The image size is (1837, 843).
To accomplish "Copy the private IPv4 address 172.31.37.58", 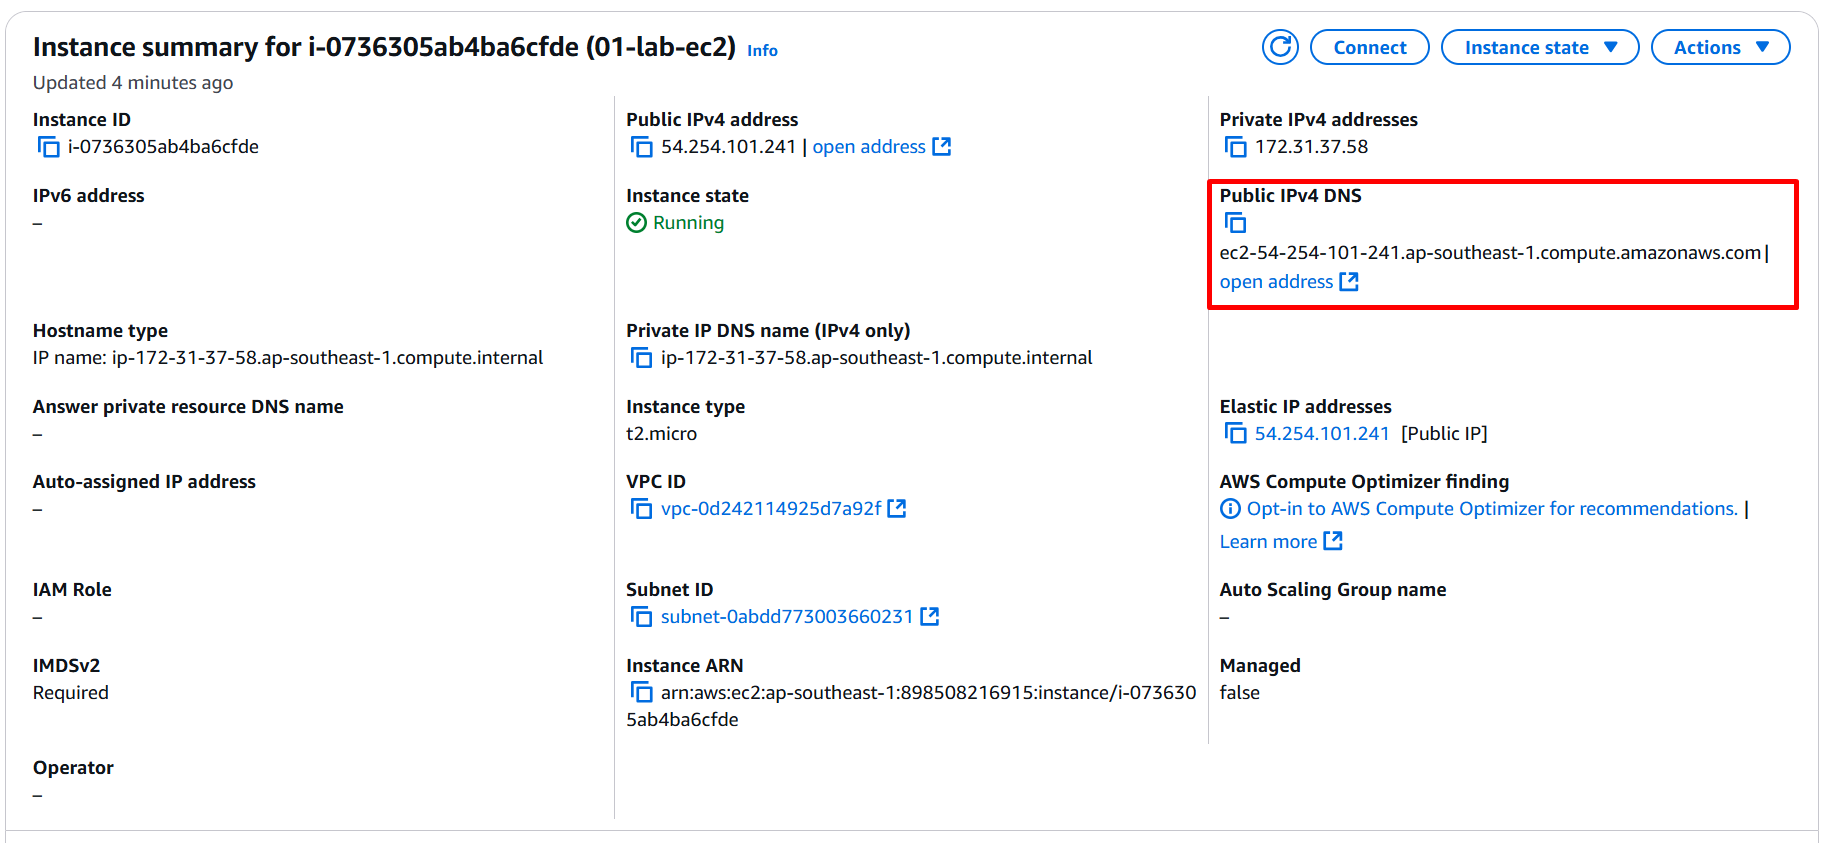I will point(1236,147).
